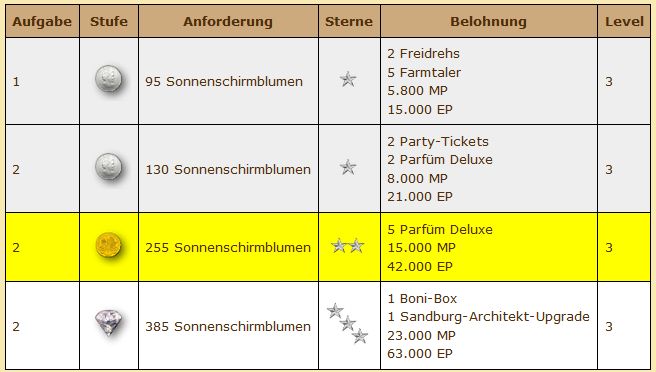Click the Stufe column header

pyautogui.click(x=109, y=21)
